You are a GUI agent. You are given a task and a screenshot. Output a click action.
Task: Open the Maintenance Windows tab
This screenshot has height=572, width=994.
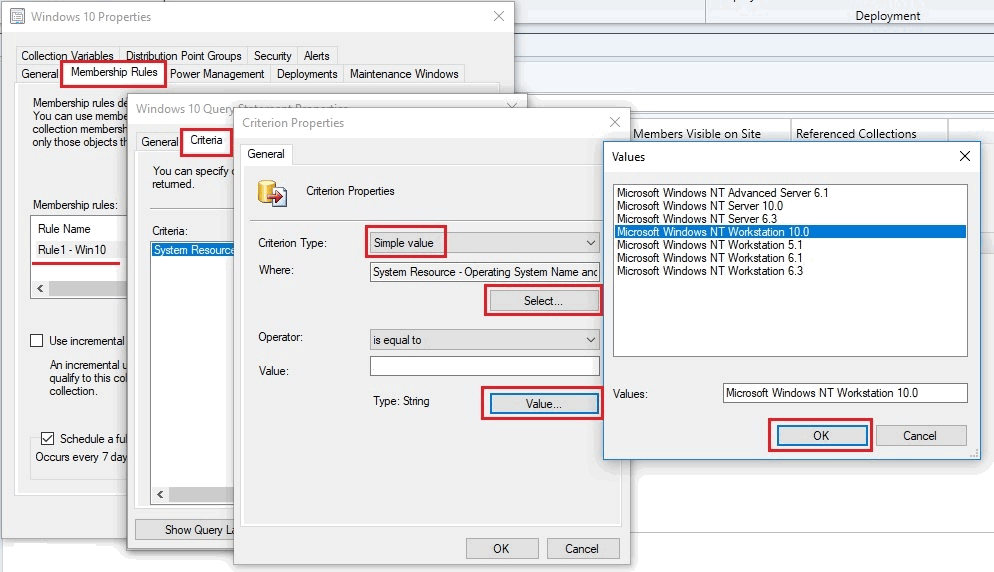[404, 74]
